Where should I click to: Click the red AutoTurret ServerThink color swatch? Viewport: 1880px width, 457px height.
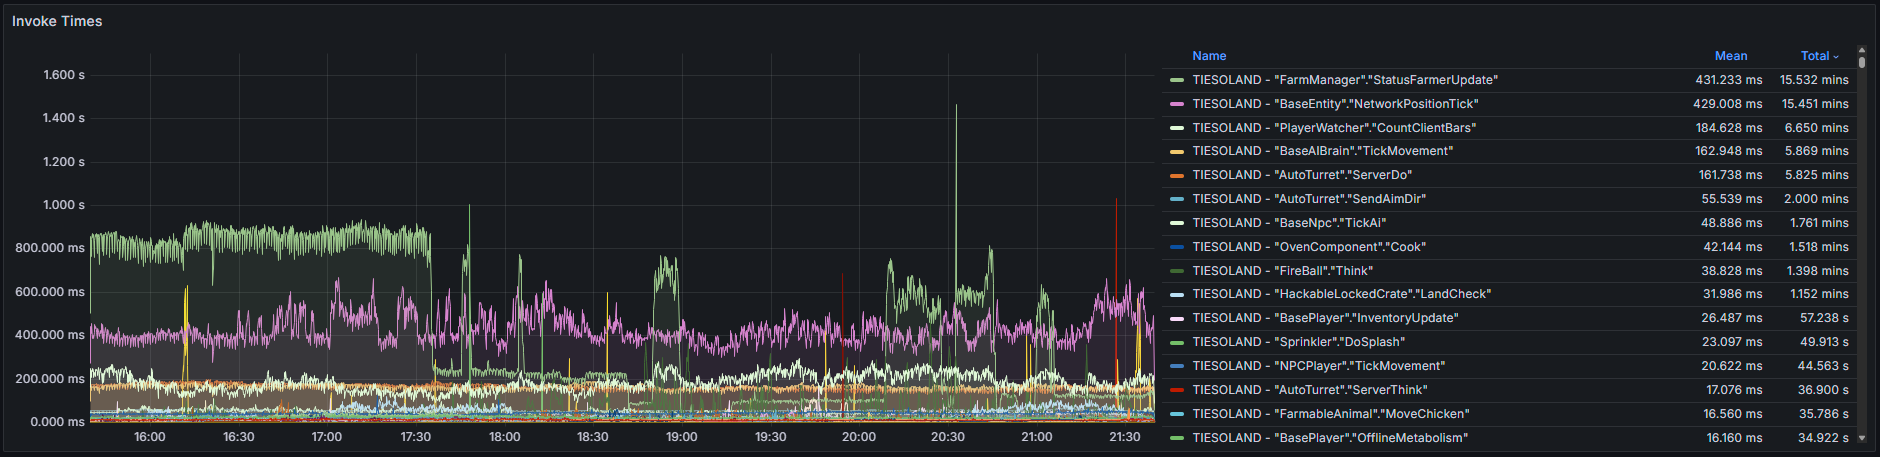coord(1177,390)
